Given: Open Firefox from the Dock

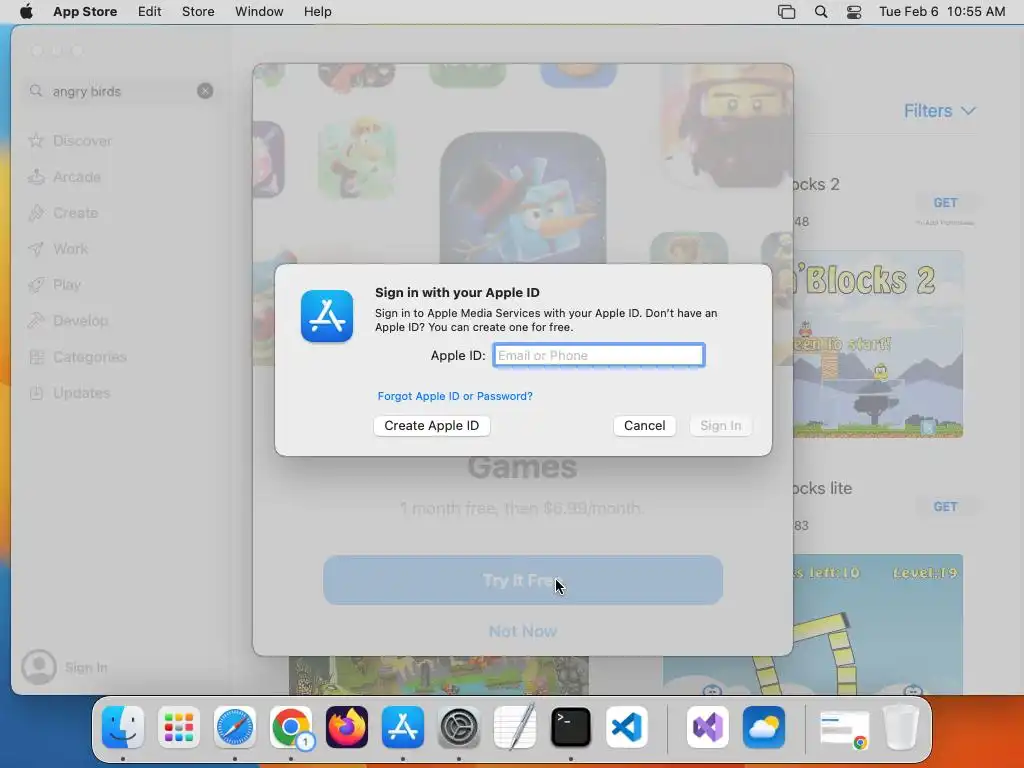Looking at the screenshot, I should [347, 727].
